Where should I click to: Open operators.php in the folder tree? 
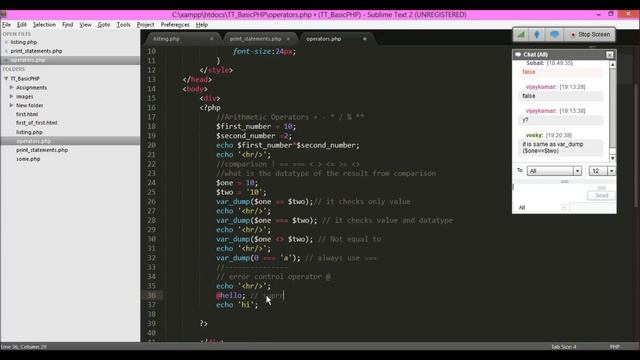pyautogui.click(x=33, y=141)
